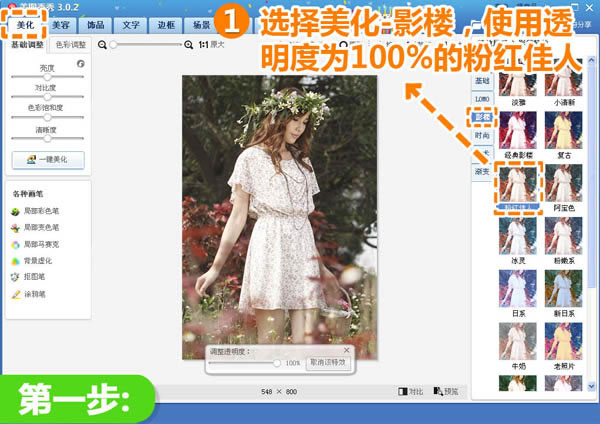Image resolution: width=600 pixels, height=424 pixels.
Task: Click the image zoom slider handle
Action: (113, 45)
